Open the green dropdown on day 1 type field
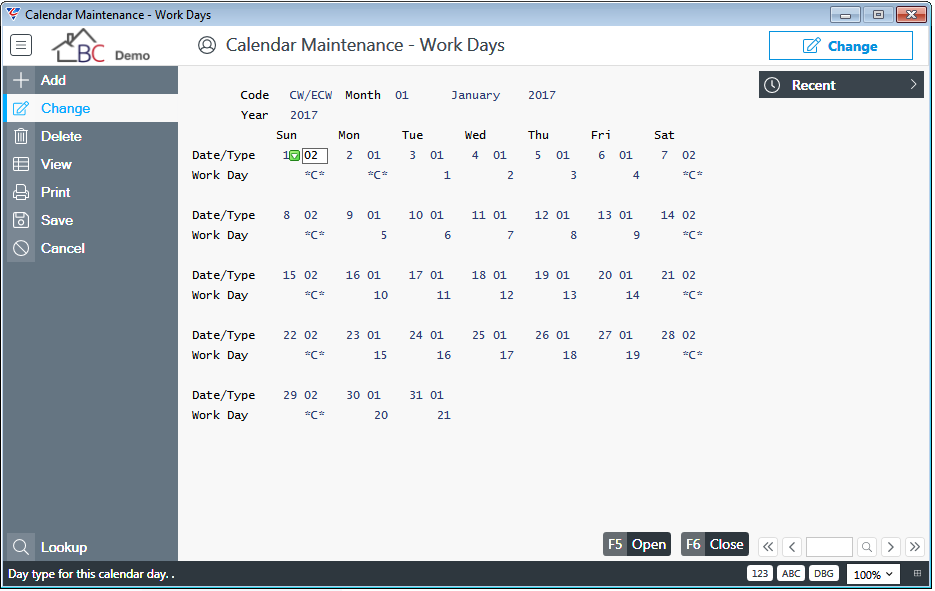 click(x=295, y=156)
